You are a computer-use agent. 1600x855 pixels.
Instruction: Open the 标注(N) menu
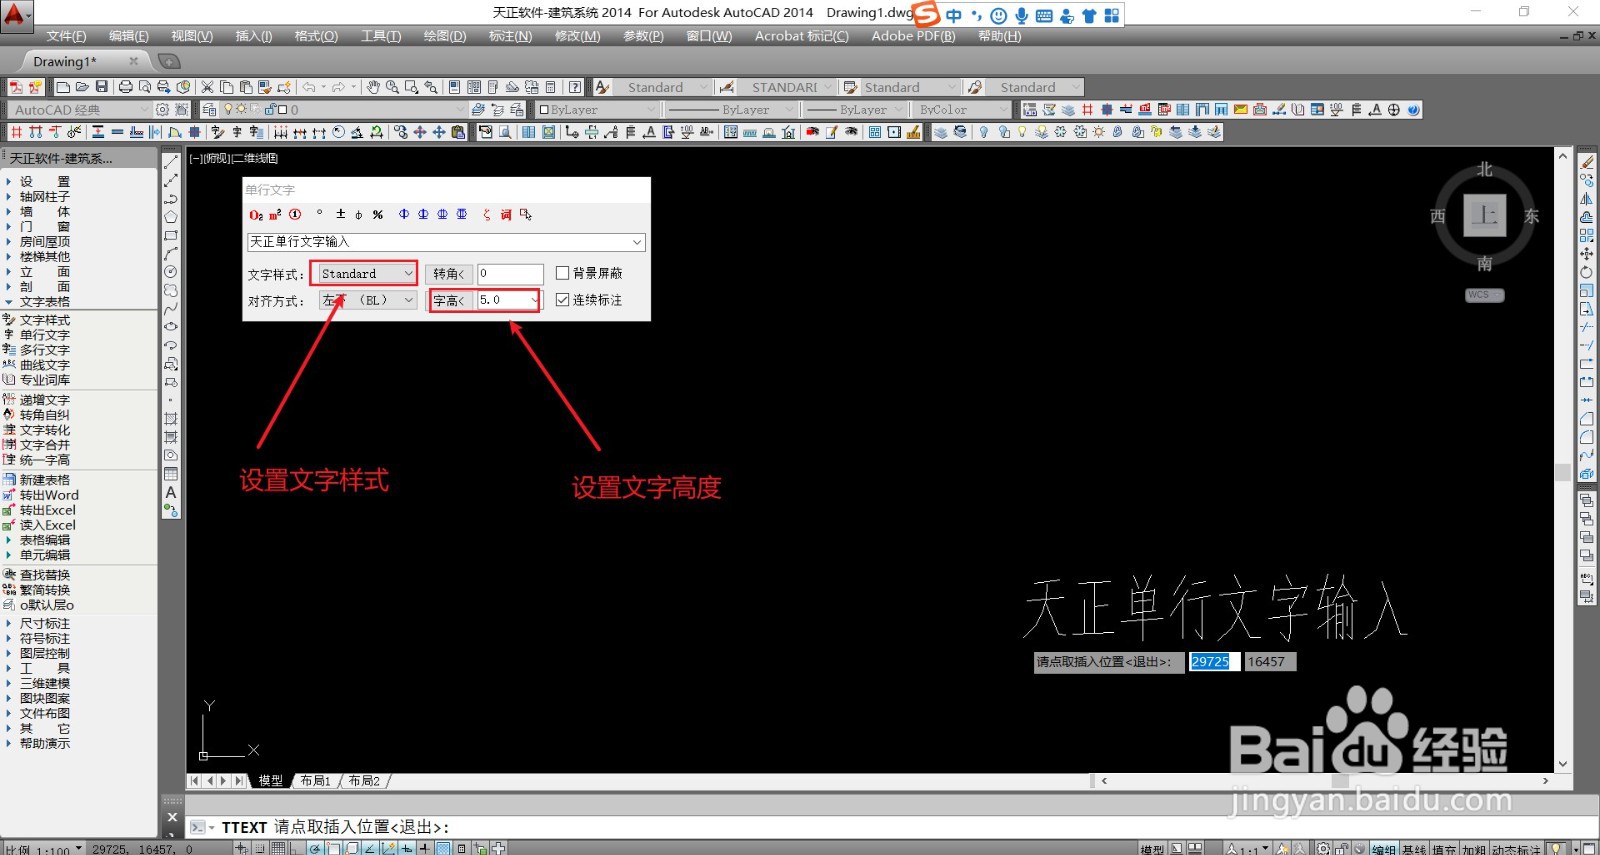point(510,36)
